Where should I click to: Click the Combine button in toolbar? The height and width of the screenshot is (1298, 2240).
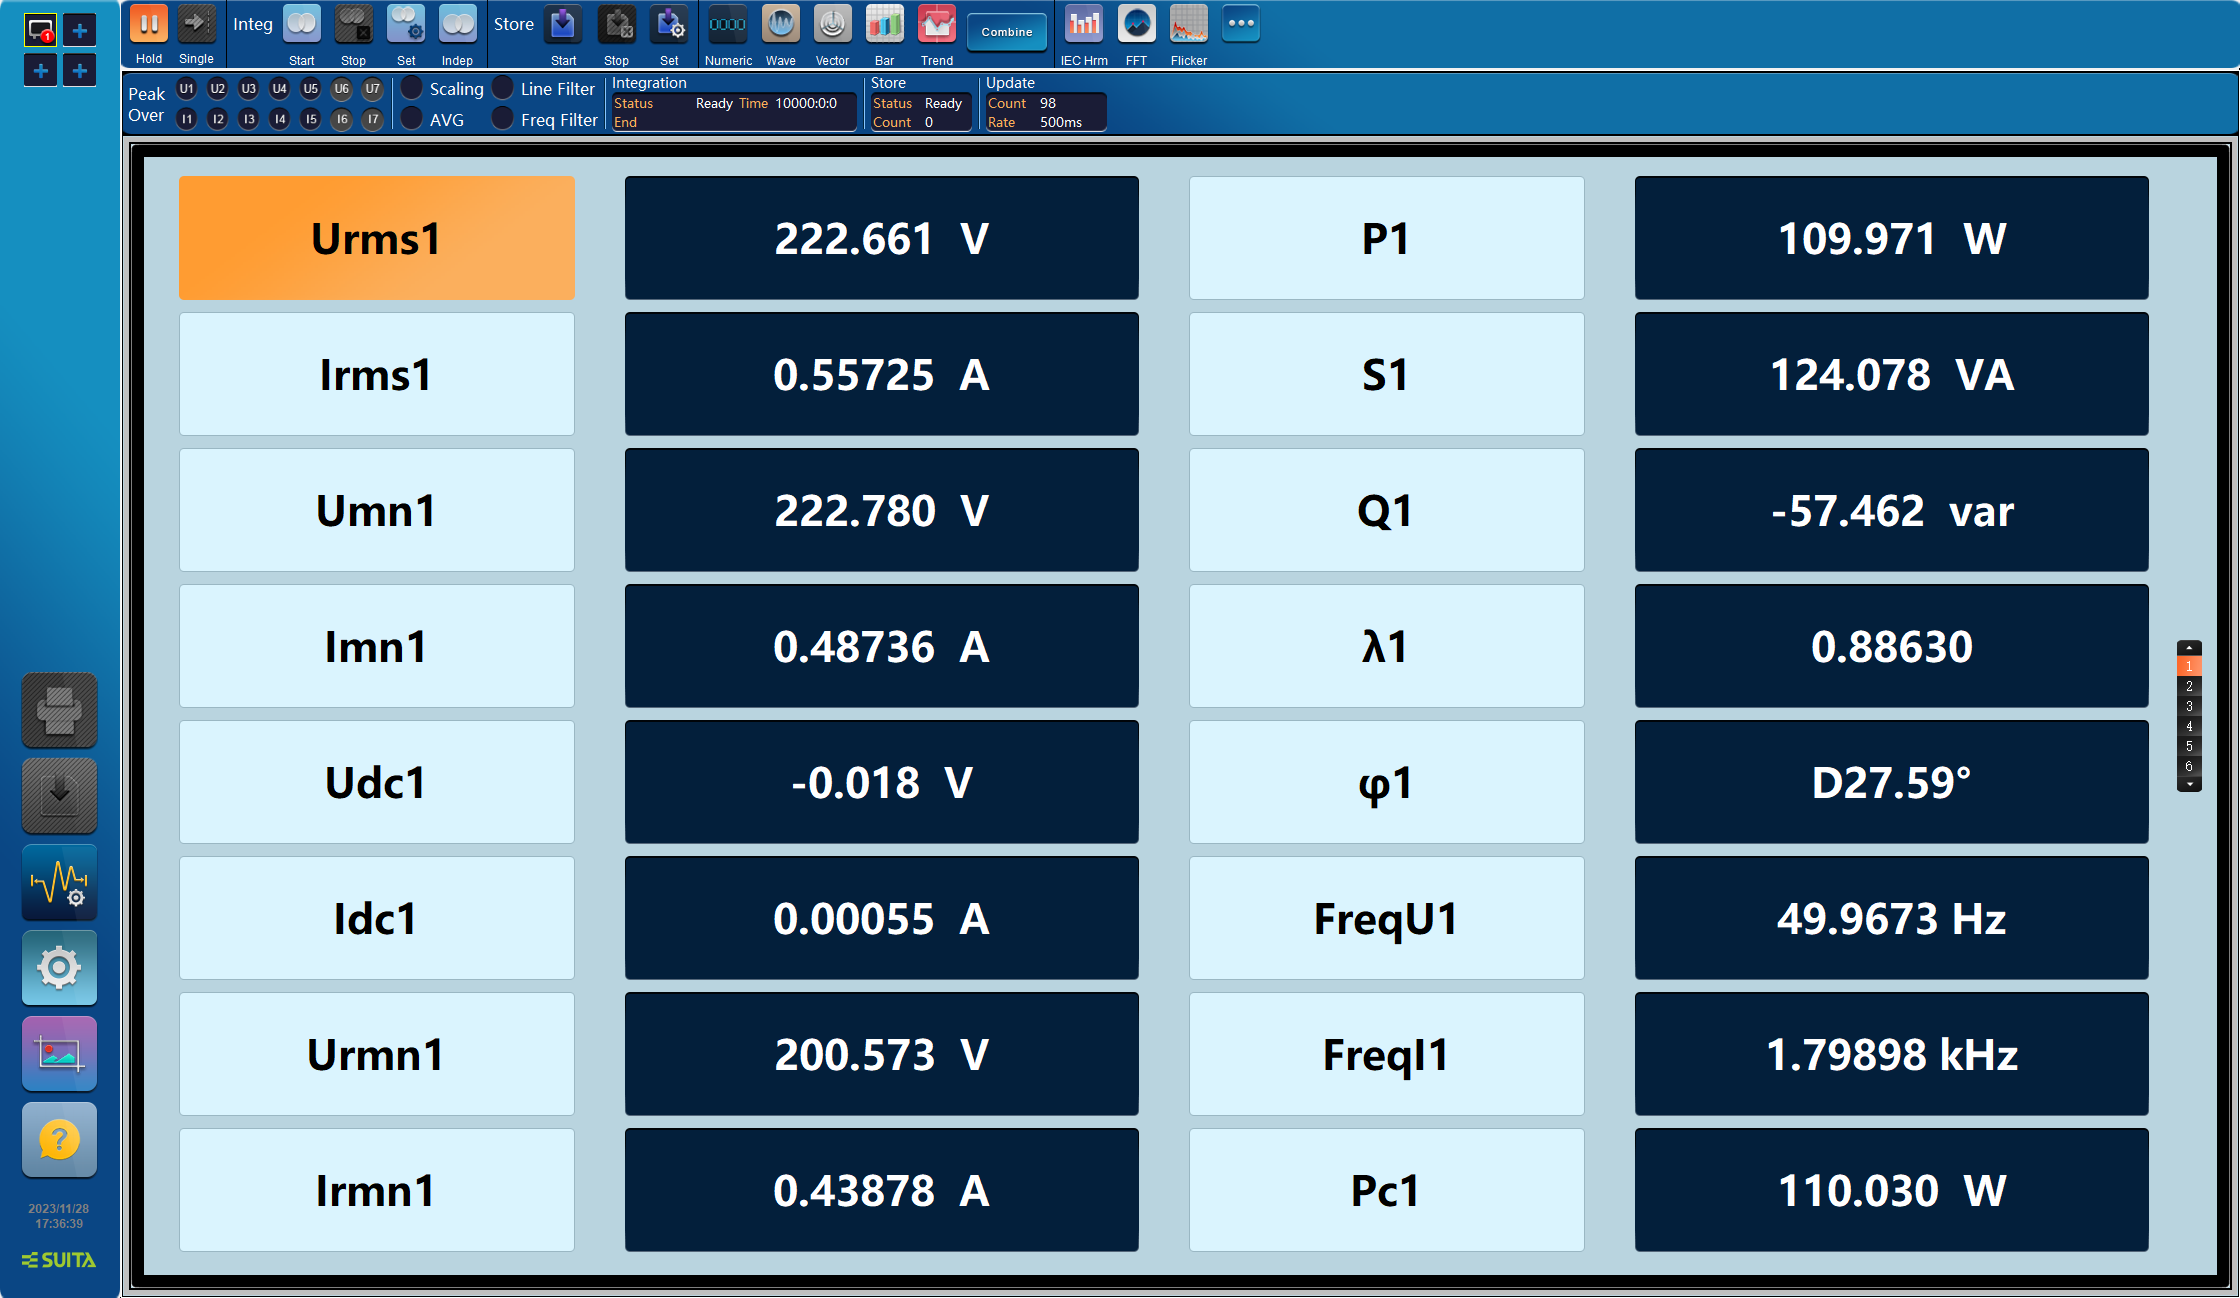pos(1006,32)
